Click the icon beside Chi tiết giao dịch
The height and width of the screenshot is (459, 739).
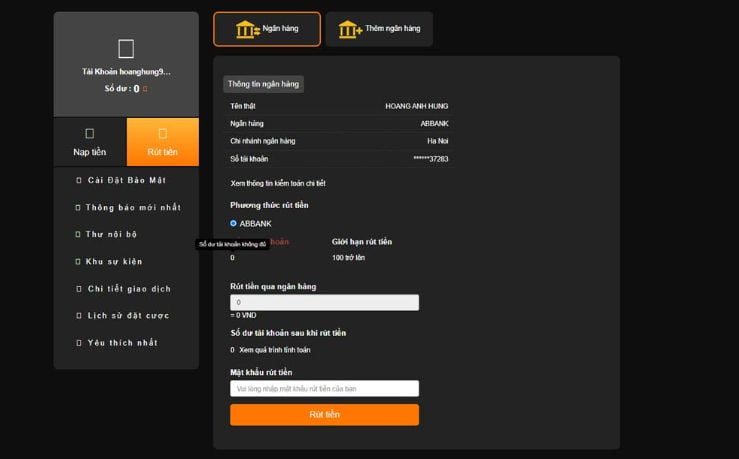point(79,289)
